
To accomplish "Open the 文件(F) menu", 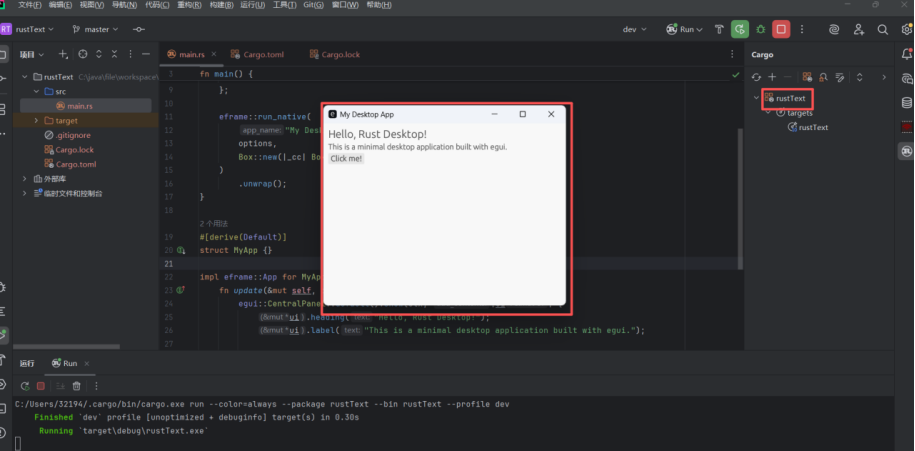I will [x=30, y=5].
